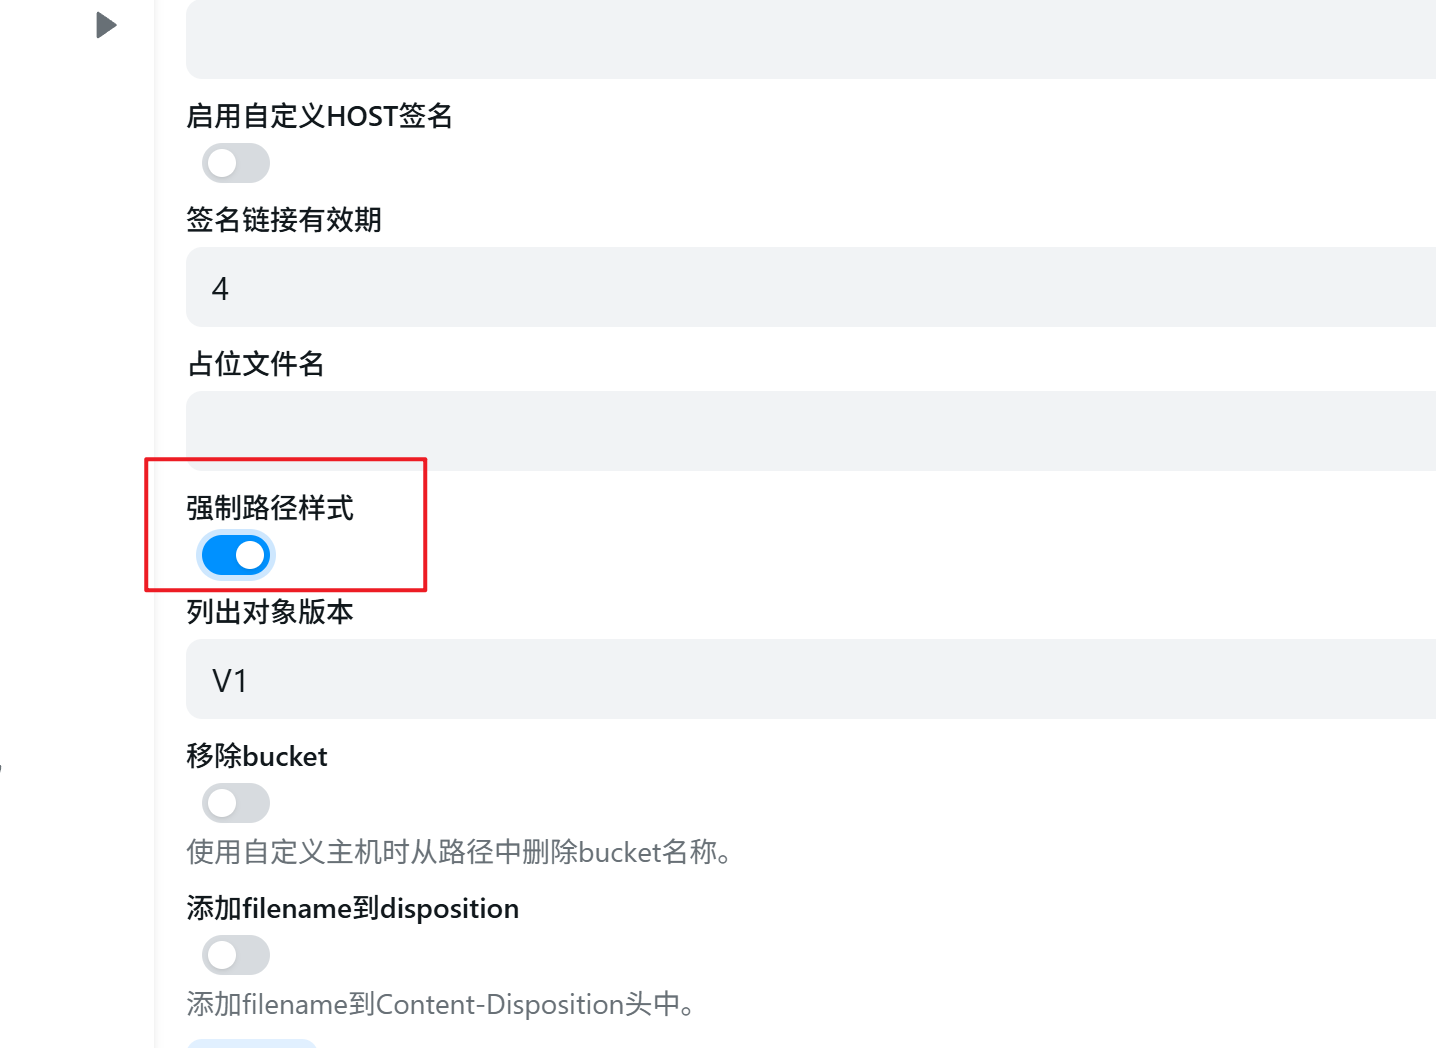1436x1048 pixels.
Task: Focus the 签名链接有效期 input field
Action: (x=810, y=288)
